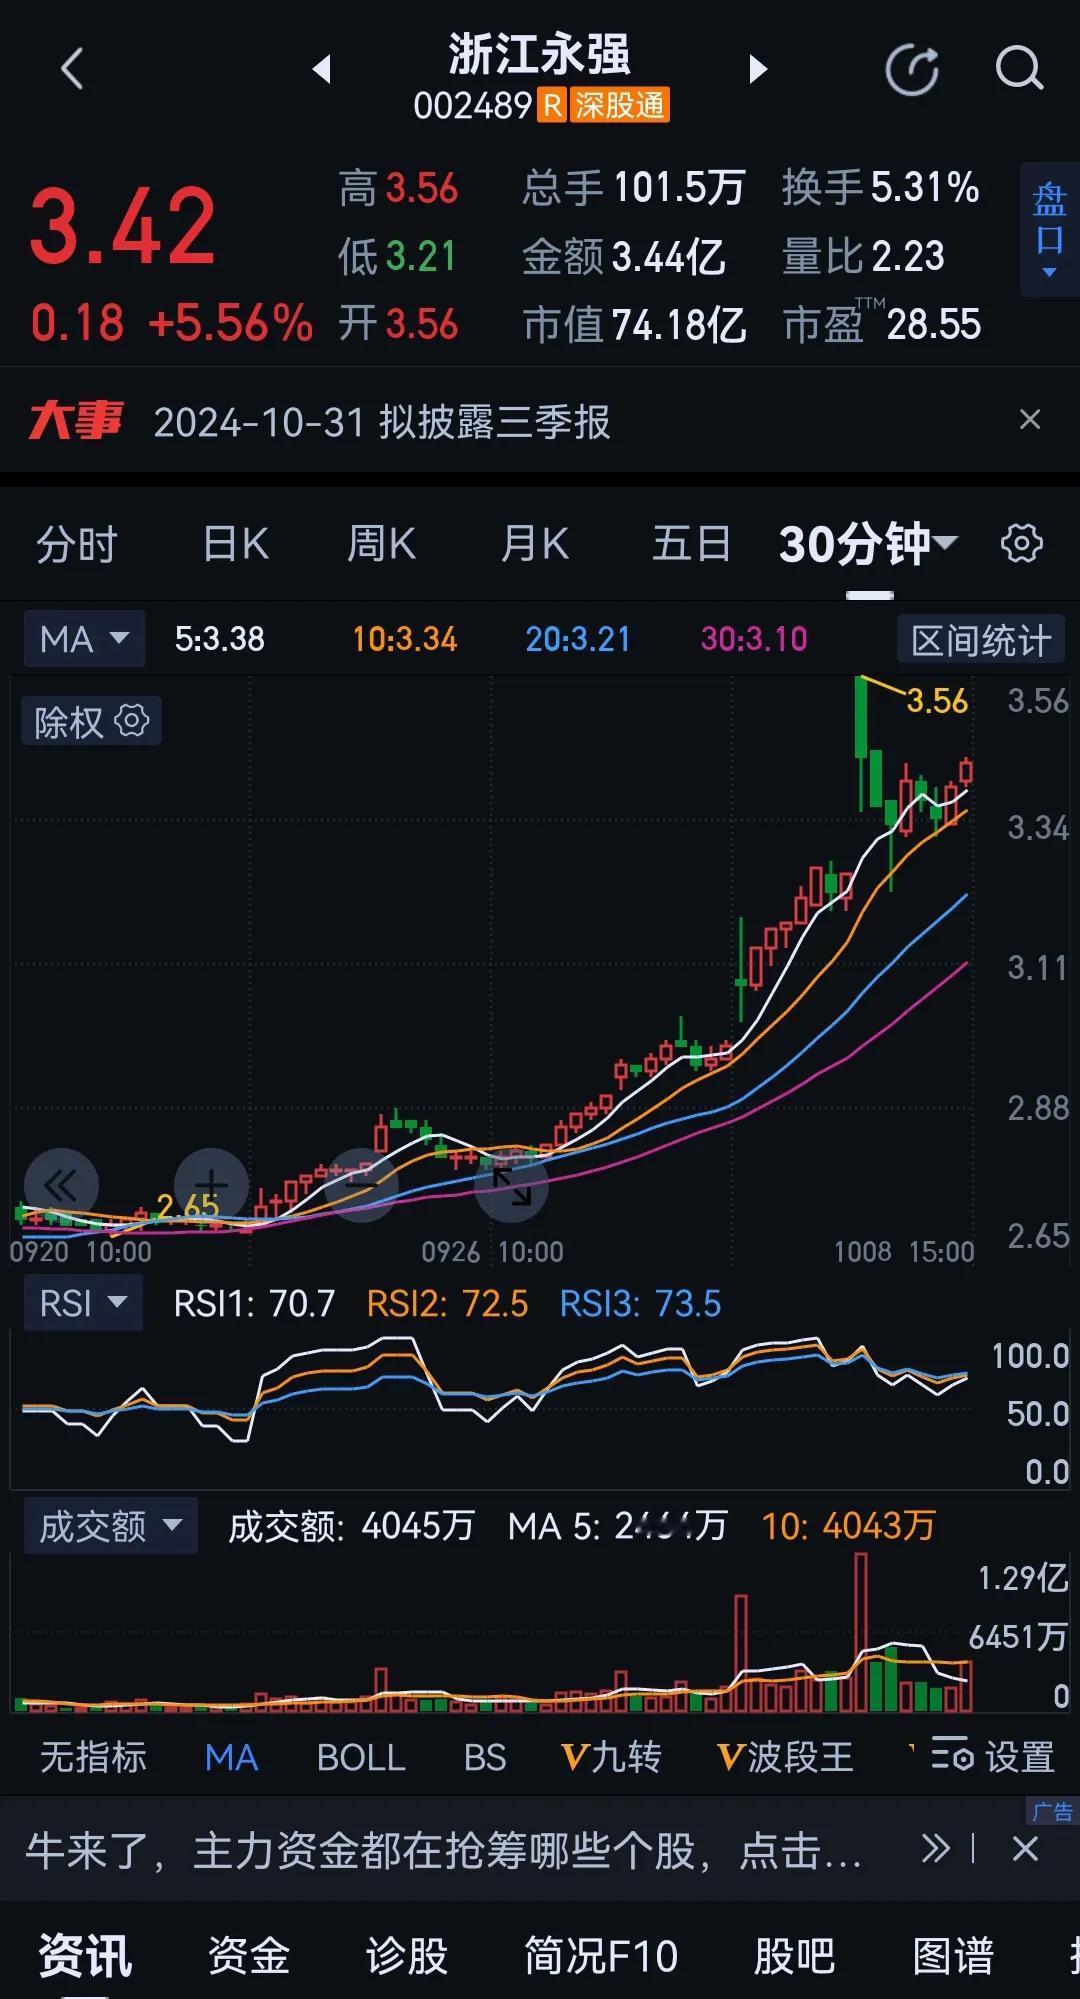
Task: Go to next stock with right triangle
Action: tap(758, 69)
